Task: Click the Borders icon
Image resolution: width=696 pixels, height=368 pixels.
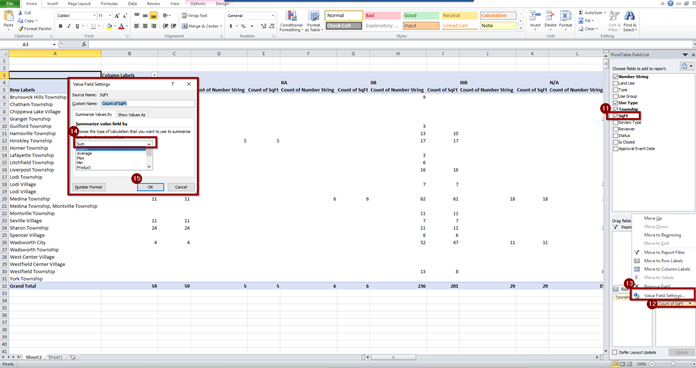Action: (x=93, y=26)
